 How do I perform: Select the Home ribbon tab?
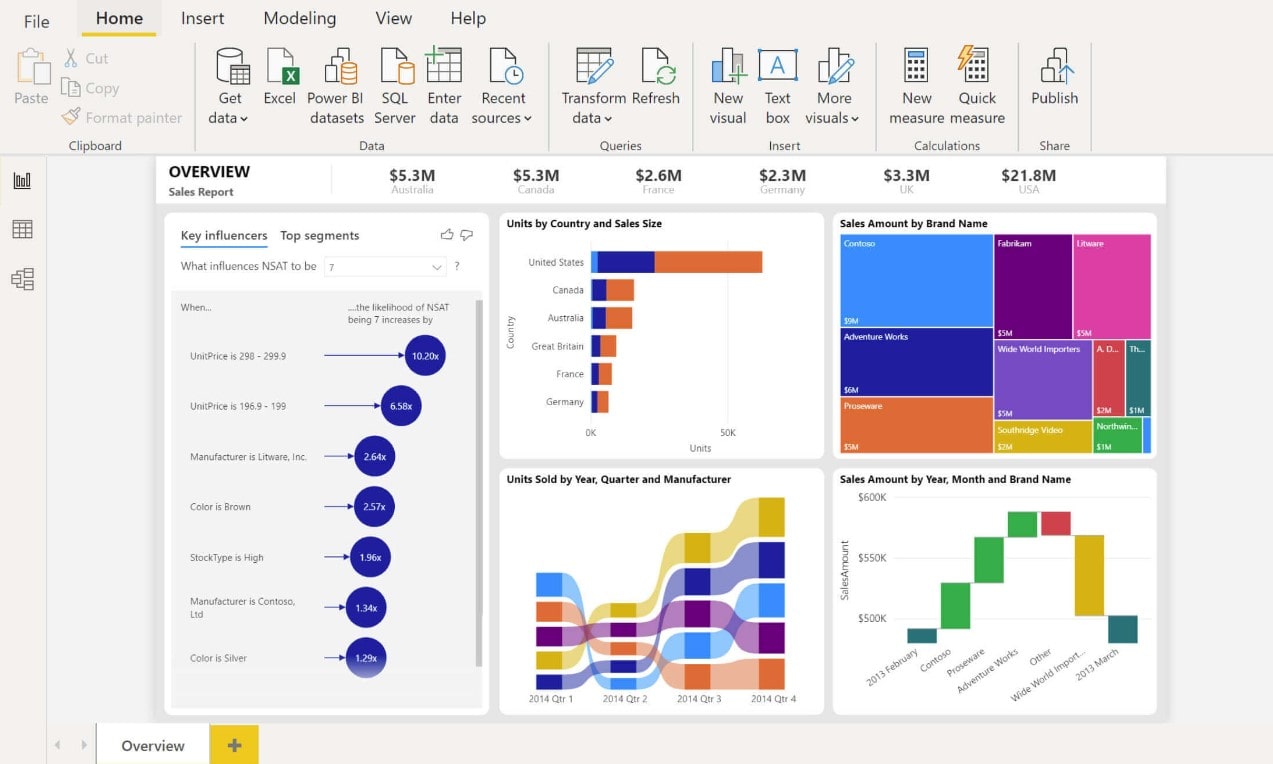[119, 18]
